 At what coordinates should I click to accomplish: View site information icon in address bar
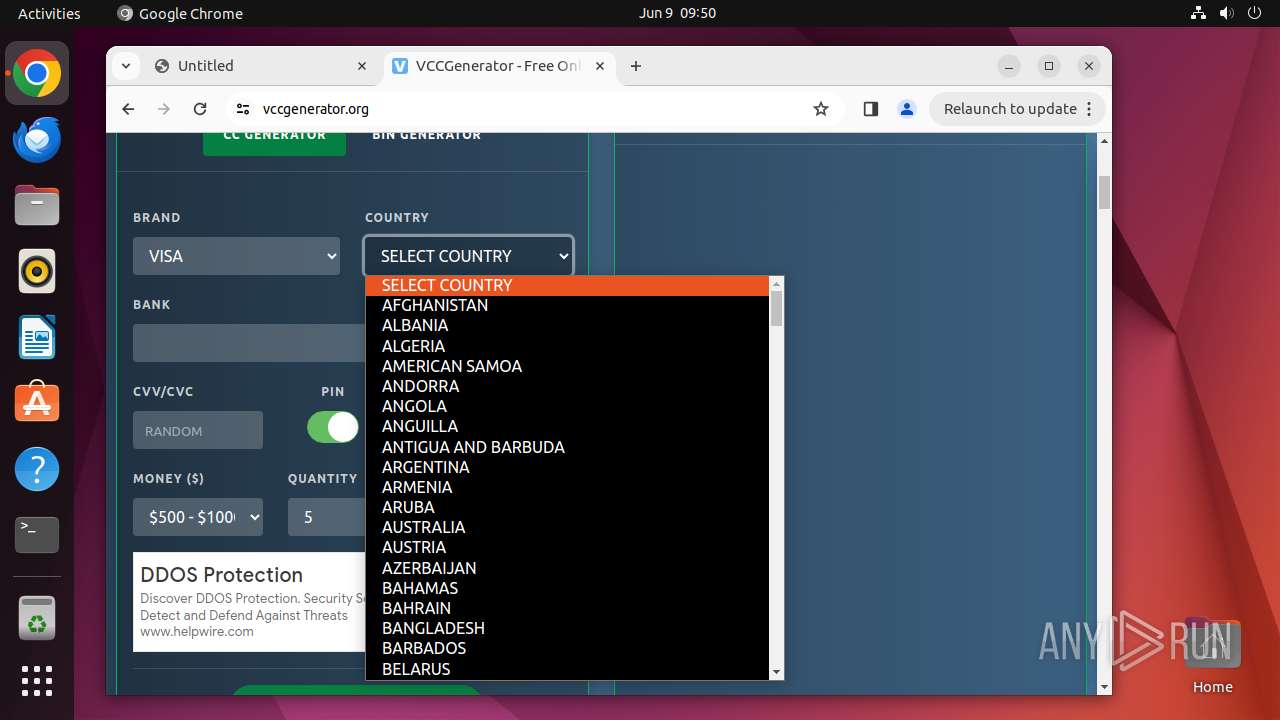coord(242,109)
